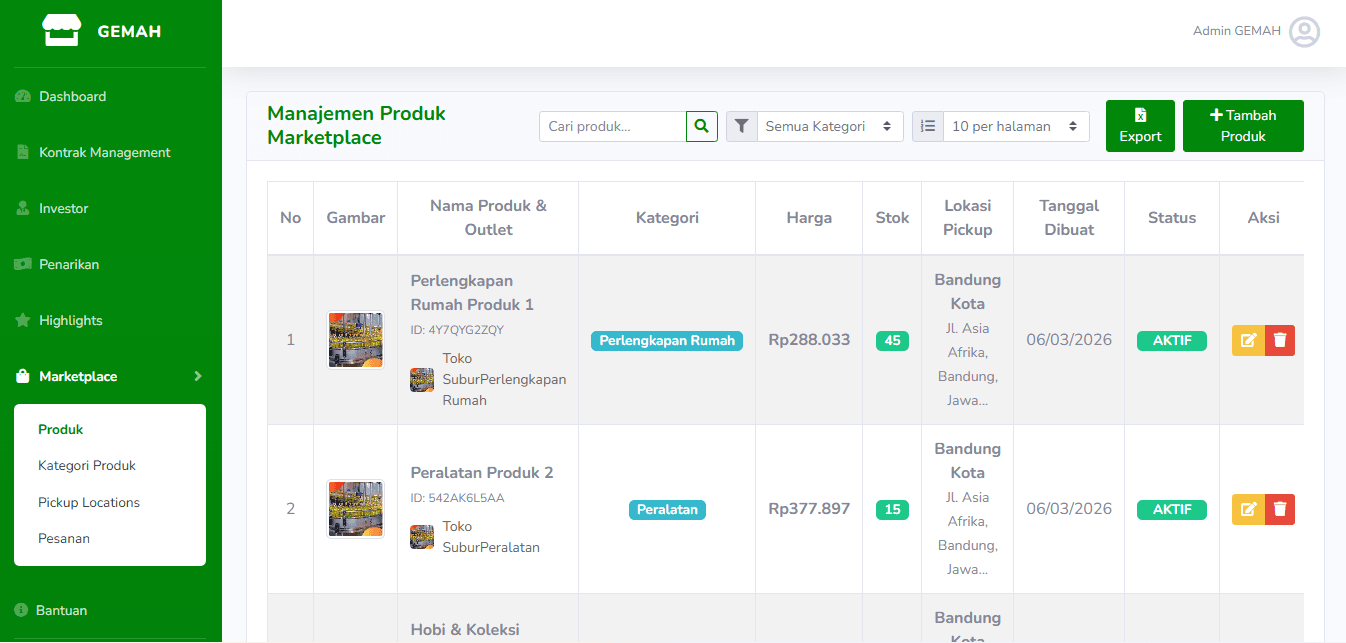Click the list icon beside per-page selector
This screenshot has width=1346, height=643.
(x=927, y=126)
